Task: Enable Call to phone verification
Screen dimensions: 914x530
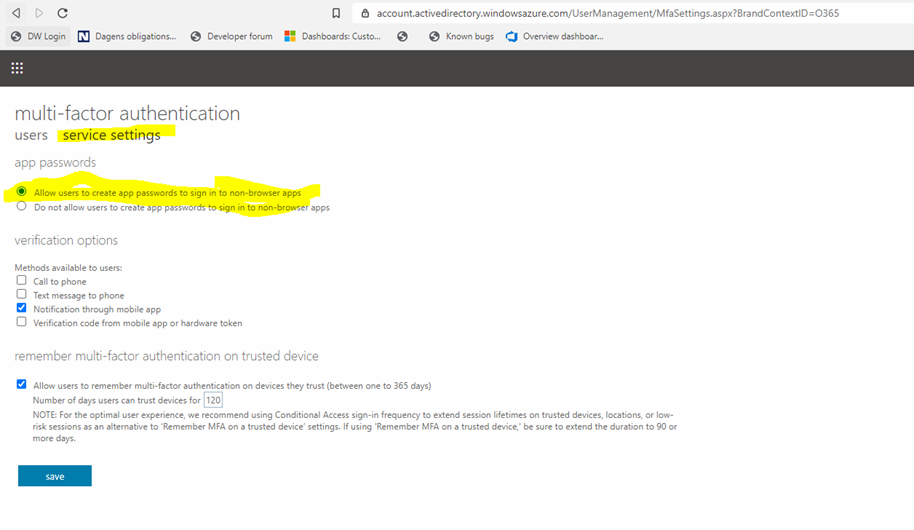Action: tap(22, 281)
